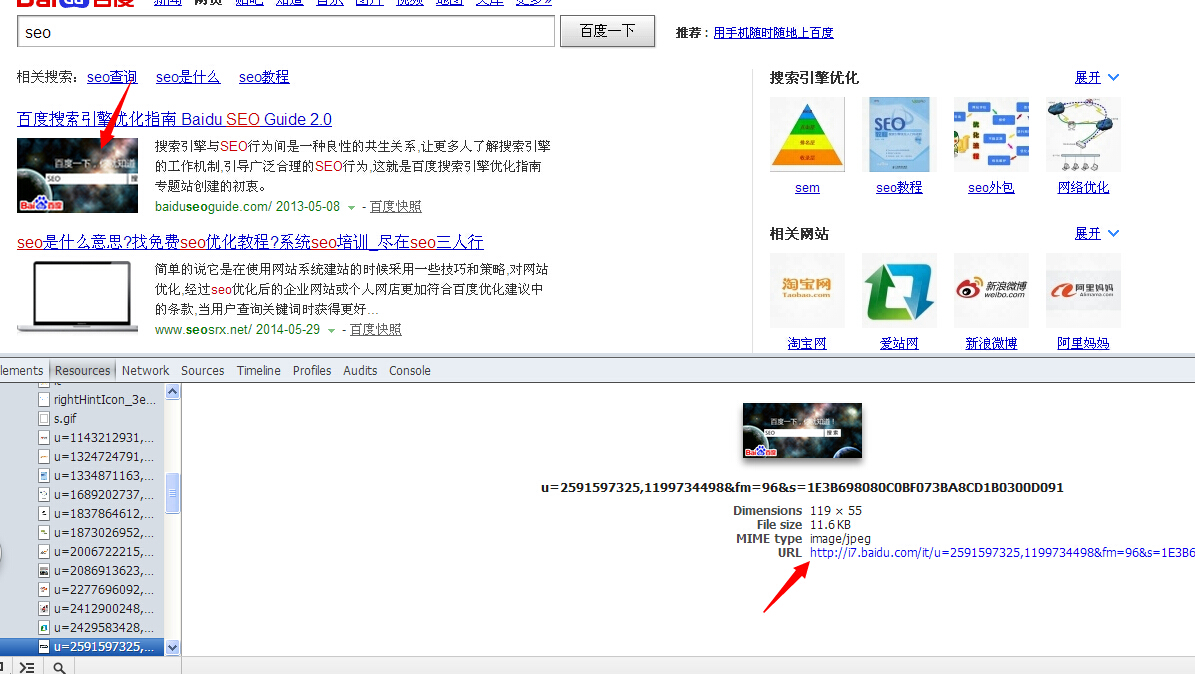The height and width of the screenshot is (674, 1195).
Task: Click the 网络优化 network diagram image
Action: 1084,134
